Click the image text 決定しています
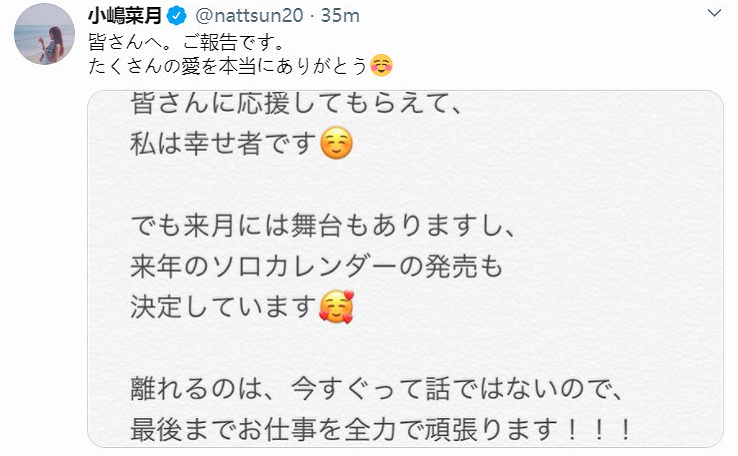 click(x=222, y=307)
